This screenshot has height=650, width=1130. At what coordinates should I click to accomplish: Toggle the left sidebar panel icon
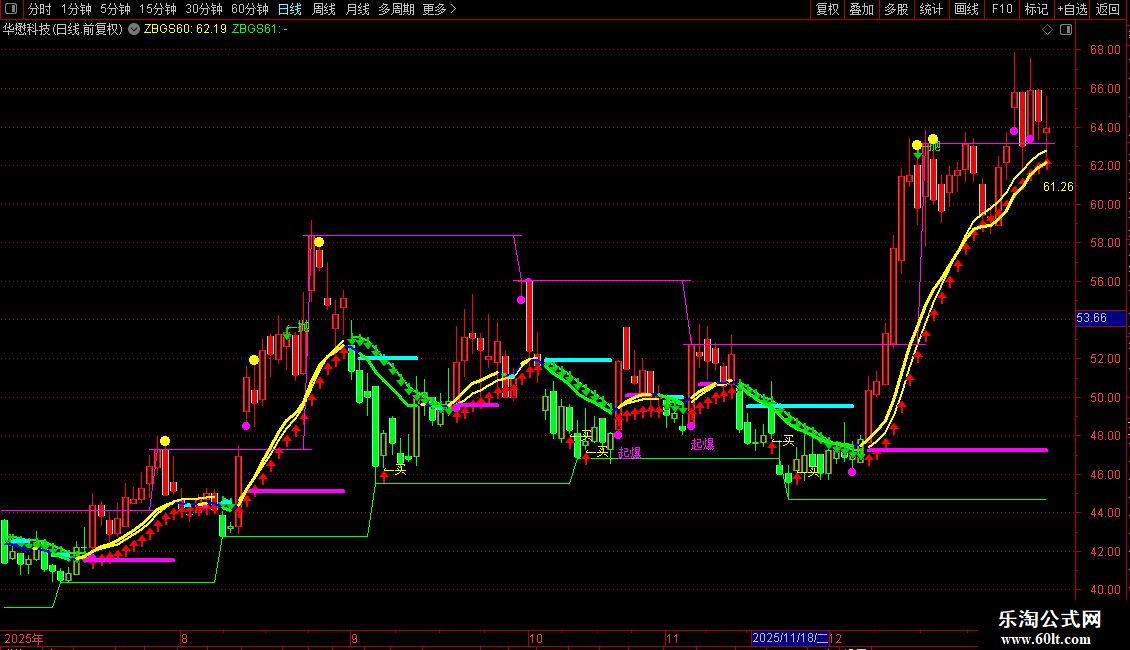point(11,9)
